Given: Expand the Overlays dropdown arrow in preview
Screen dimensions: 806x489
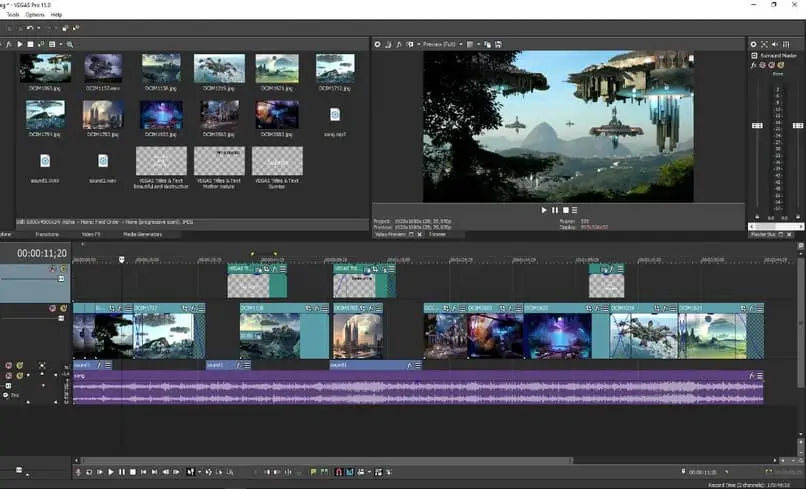Looking at the screenshot, I should point(479,44).
